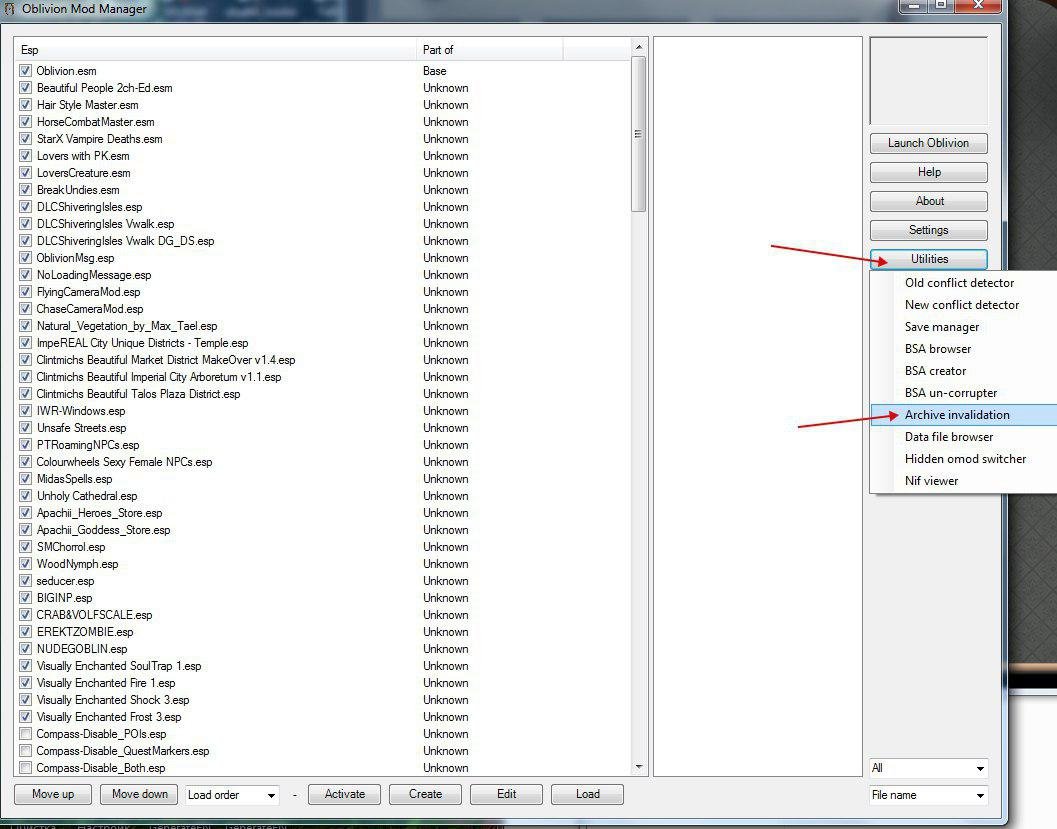Click the Esp column header
The width and height of the screenshot is (1057, 829).
pyautogui.click(x=216, y=49)
